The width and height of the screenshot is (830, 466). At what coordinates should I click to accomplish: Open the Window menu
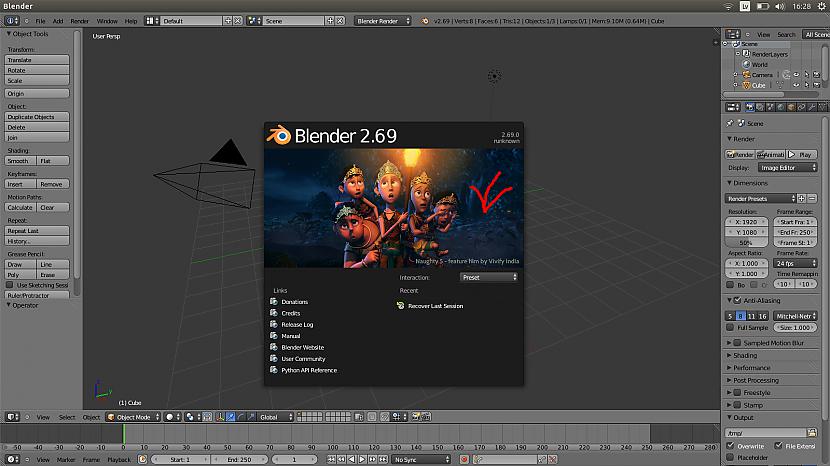point(107,21)
